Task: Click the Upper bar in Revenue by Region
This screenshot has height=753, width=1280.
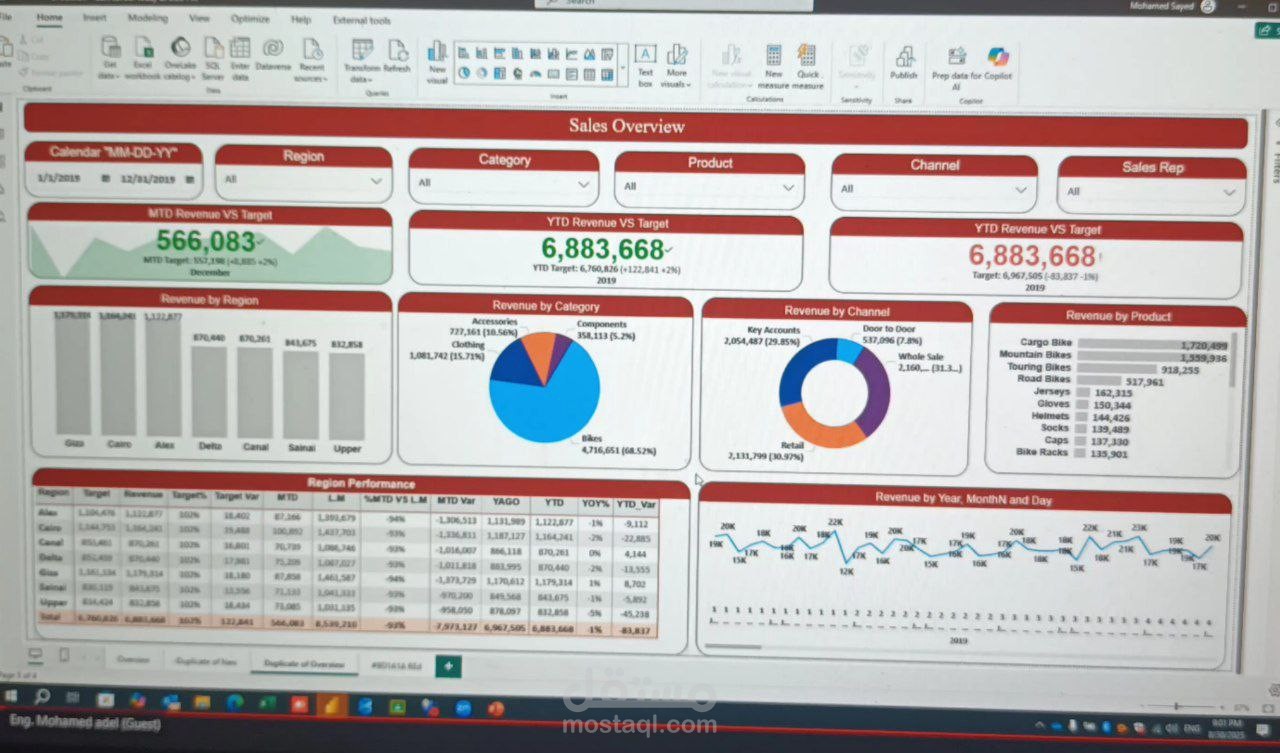Action: [347, 396]
